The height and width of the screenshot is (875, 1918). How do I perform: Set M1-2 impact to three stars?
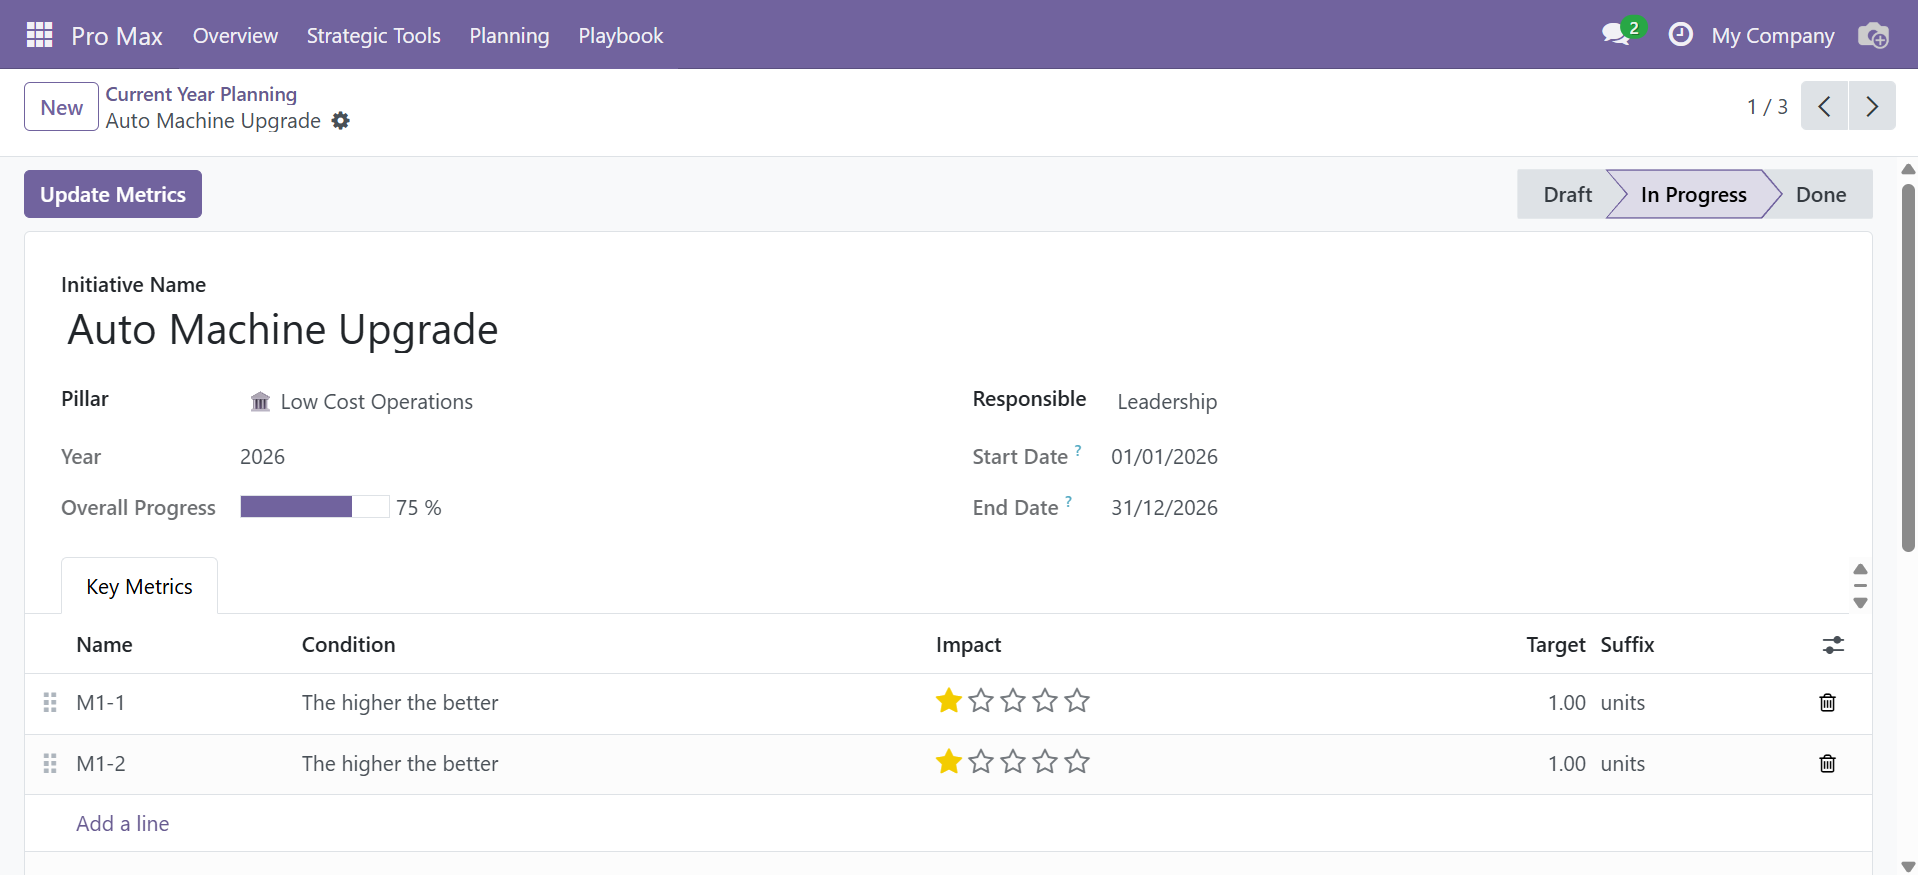[1013, 763]
